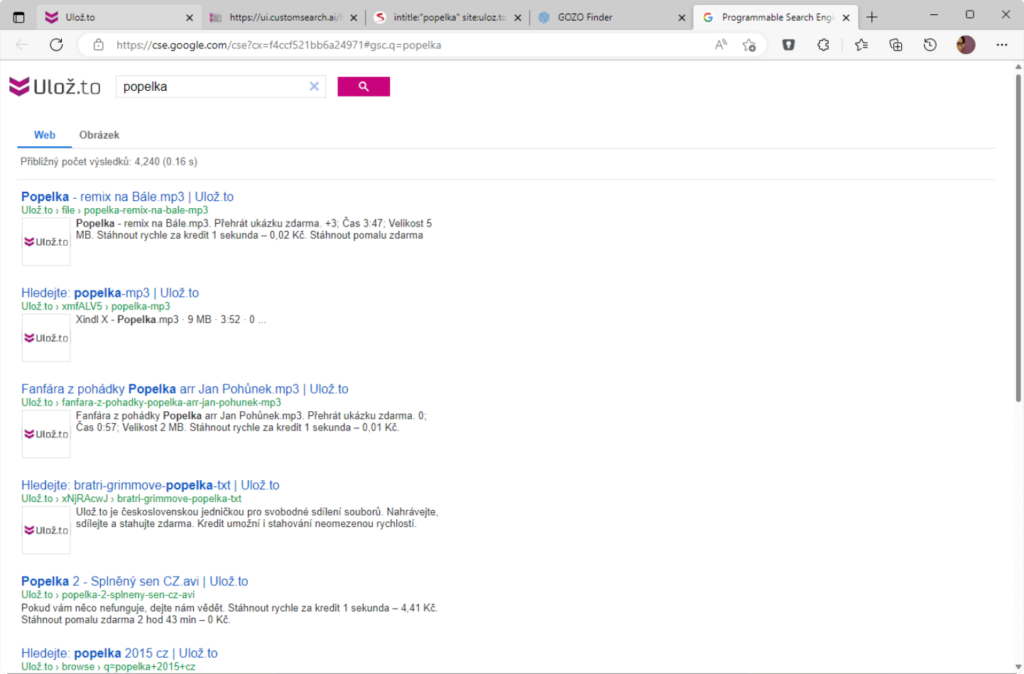Open Hledejte: popelka 2015 cz result

[120, 652]
